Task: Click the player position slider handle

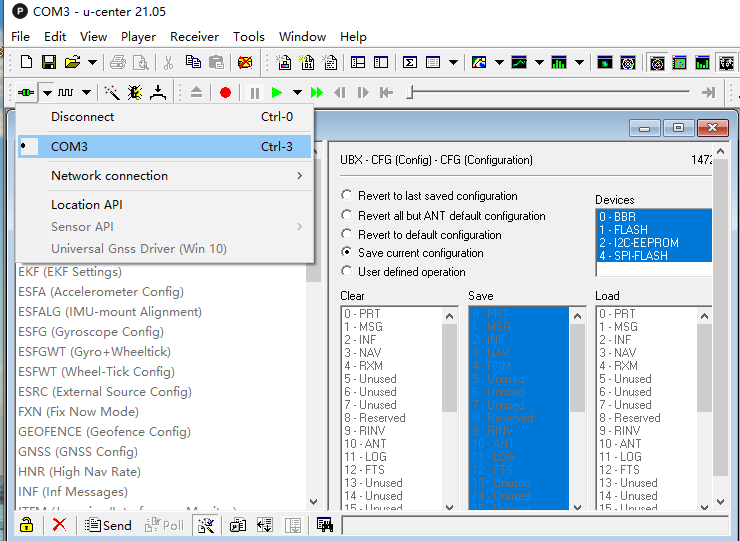Action: [410, 93]
